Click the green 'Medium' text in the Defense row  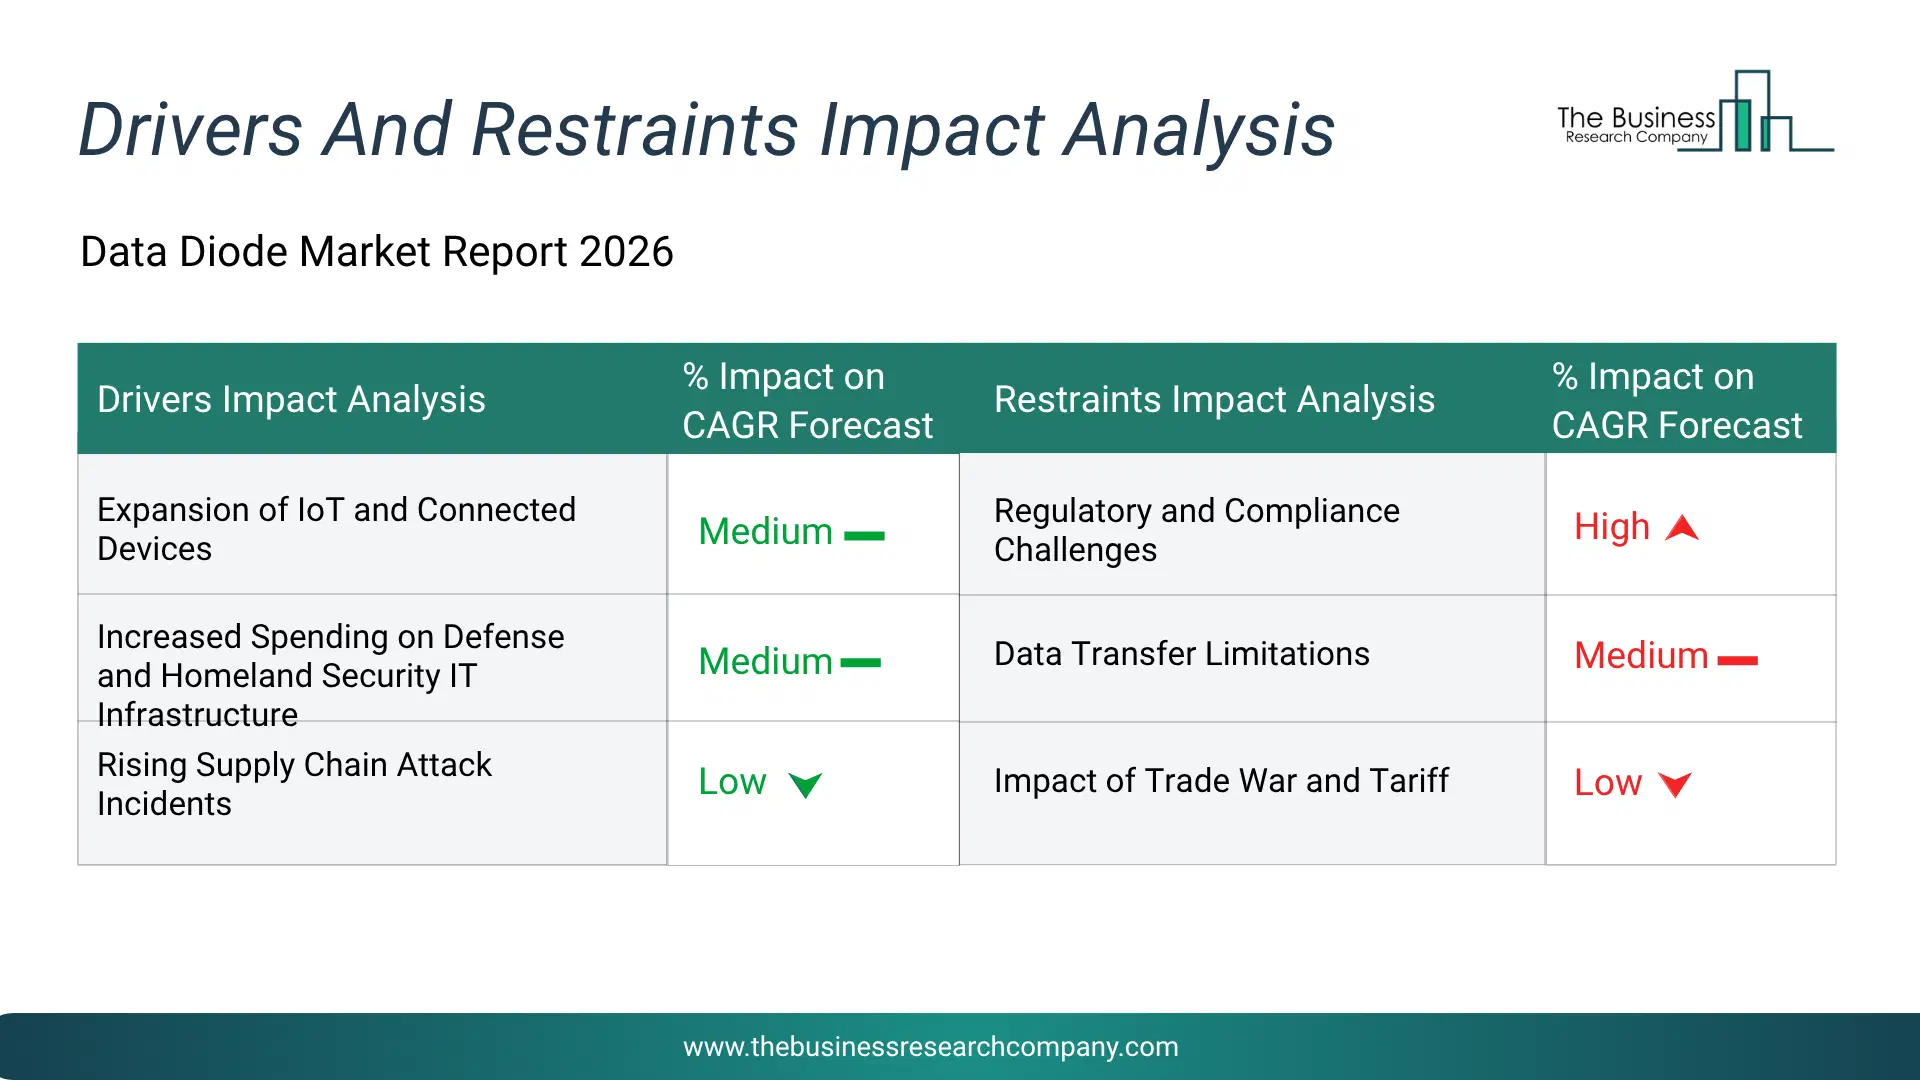(765, 662)
